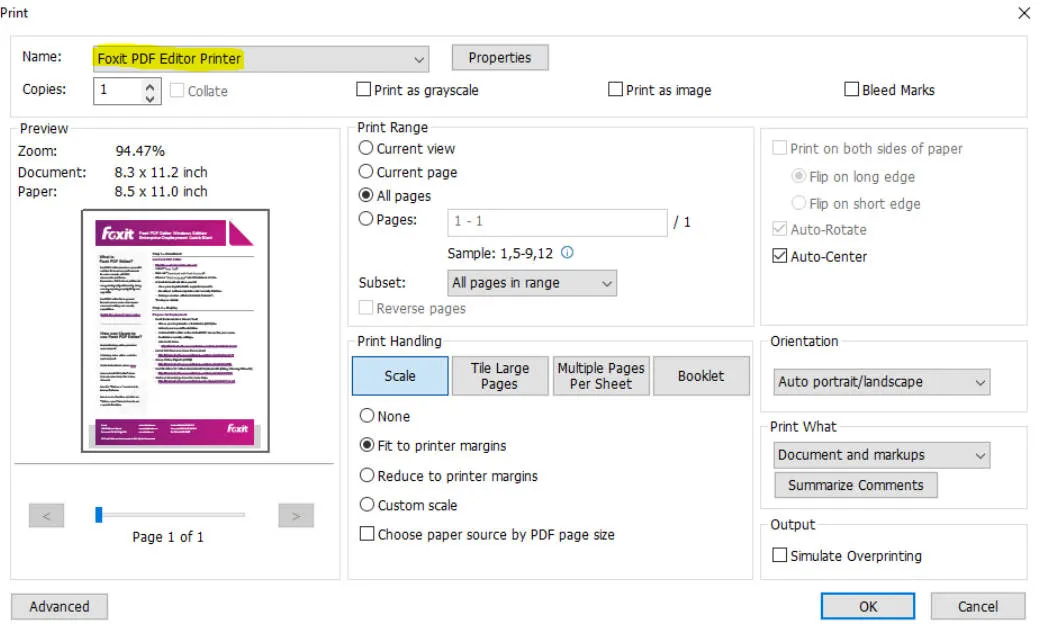Click the info icon beside Sample

567,252
